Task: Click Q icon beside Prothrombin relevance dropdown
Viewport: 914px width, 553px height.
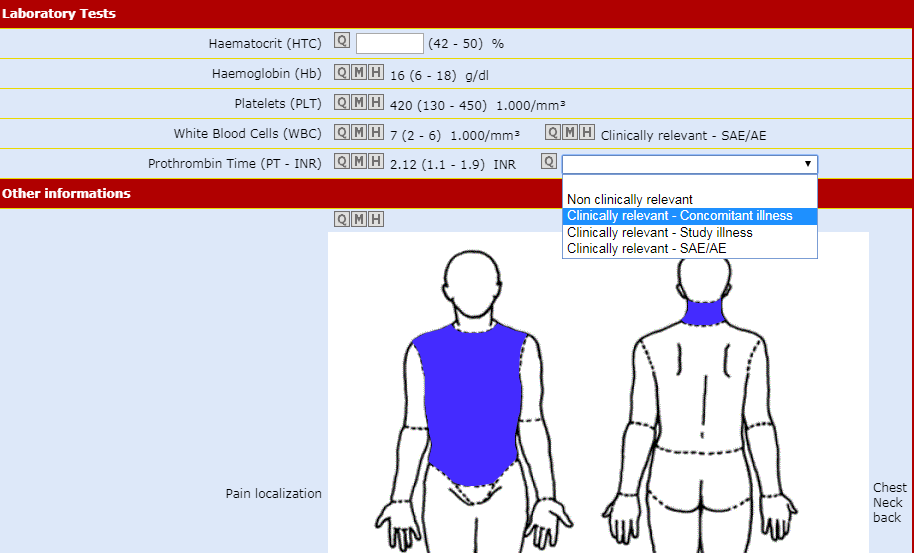Action: [x=549, y=161]
